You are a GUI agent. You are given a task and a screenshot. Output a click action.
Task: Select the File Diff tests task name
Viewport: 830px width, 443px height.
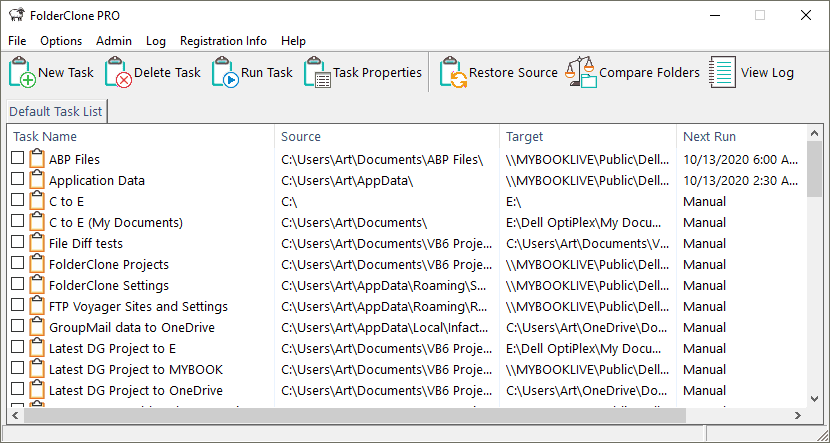[86, 243]
